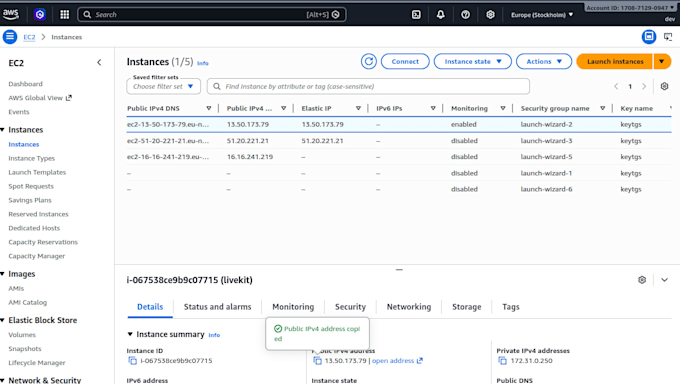Open the AWS home logo
The height and width of the screenshot is (384, 680).
tap(11, 14)
